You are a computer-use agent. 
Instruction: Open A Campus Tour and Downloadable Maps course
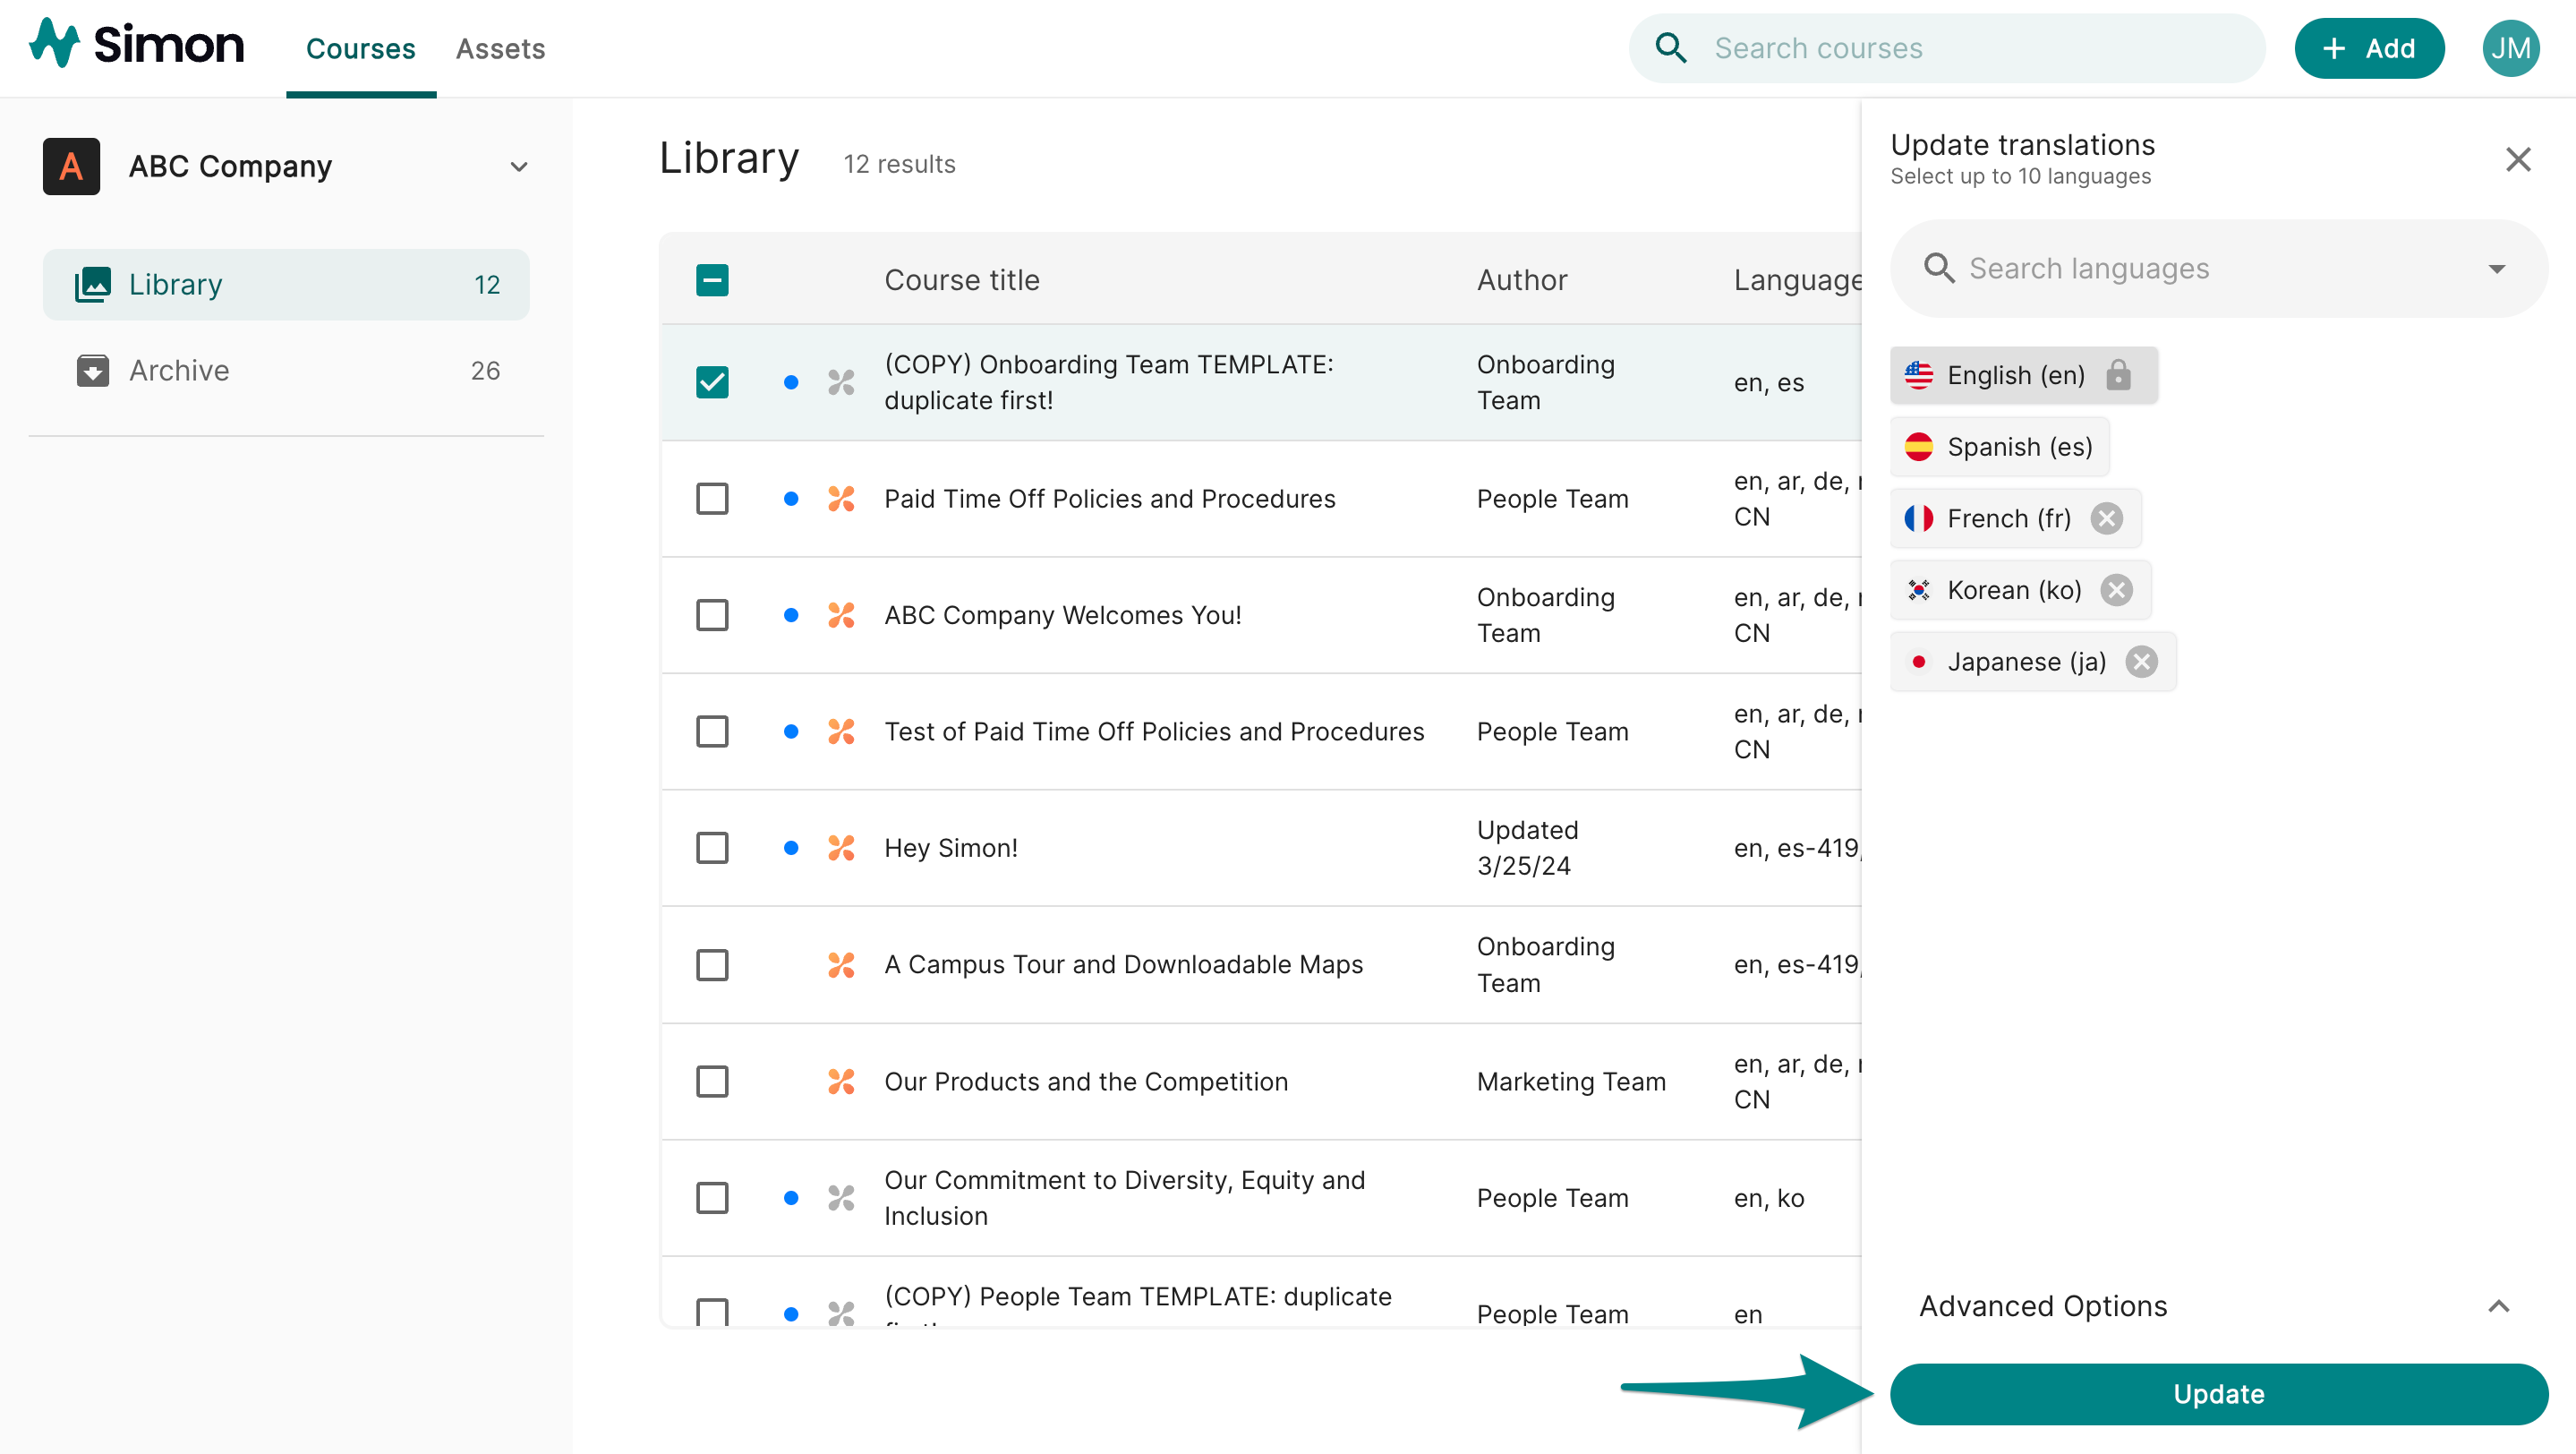pos(1123,965)
